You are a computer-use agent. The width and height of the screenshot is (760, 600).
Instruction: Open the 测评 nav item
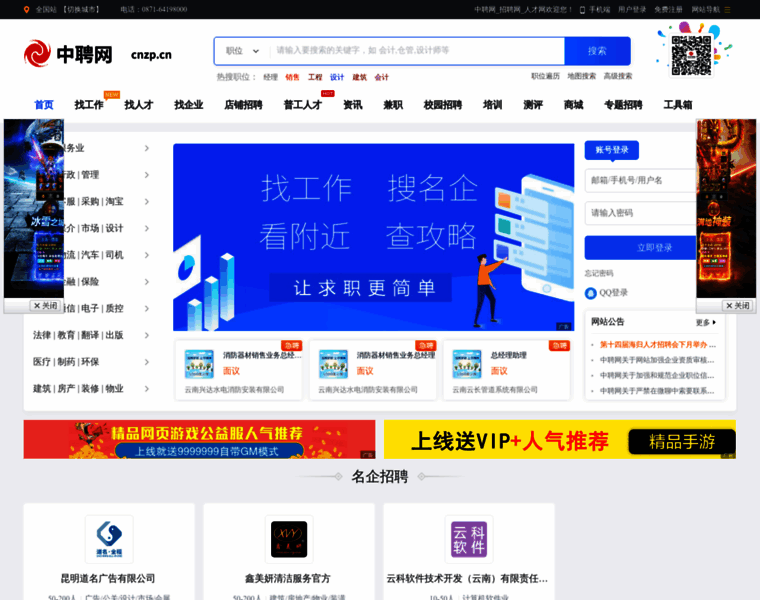[533, 105]
